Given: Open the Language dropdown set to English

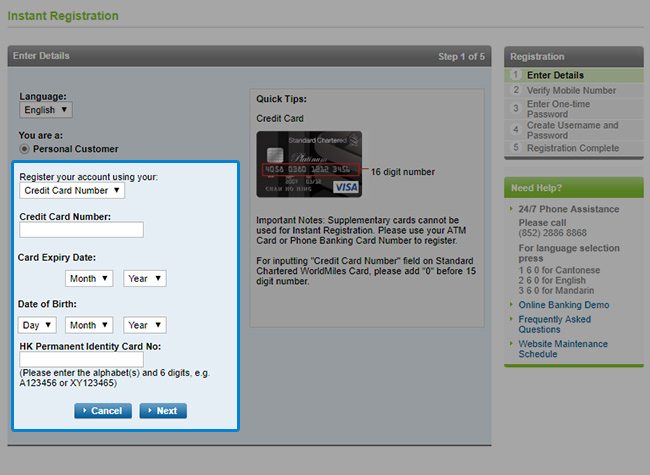Looking at the screenshot, I should (x=45, y=110).
